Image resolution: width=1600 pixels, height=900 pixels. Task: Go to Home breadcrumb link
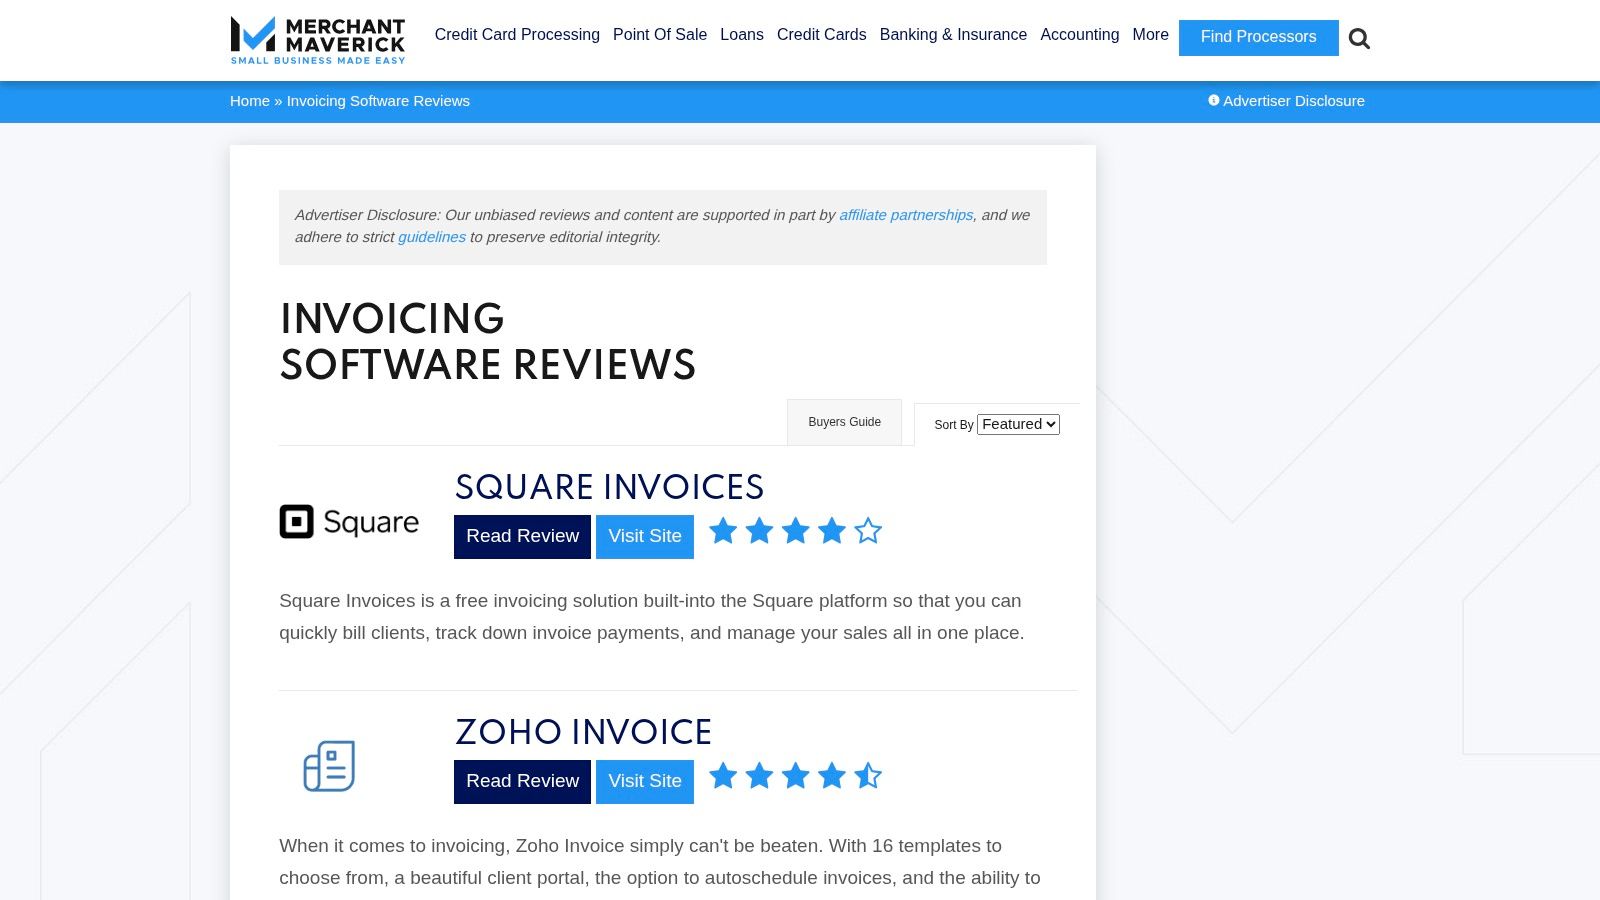[250, 101]
